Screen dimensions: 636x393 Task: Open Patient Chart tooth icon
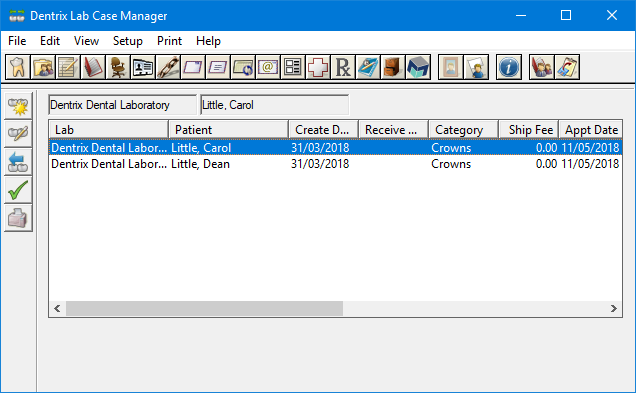(x=17, y=67)
